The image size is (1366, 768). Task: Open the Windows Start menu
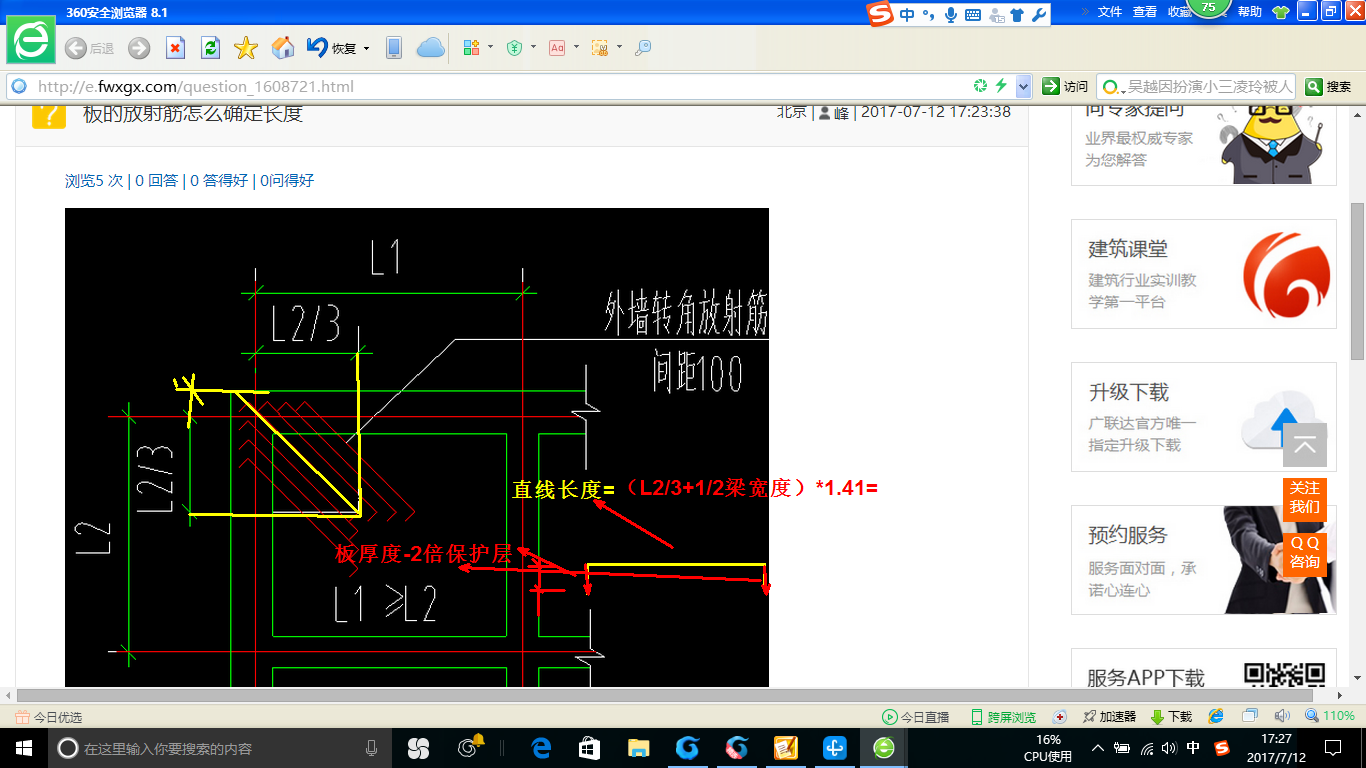(23, 748)
